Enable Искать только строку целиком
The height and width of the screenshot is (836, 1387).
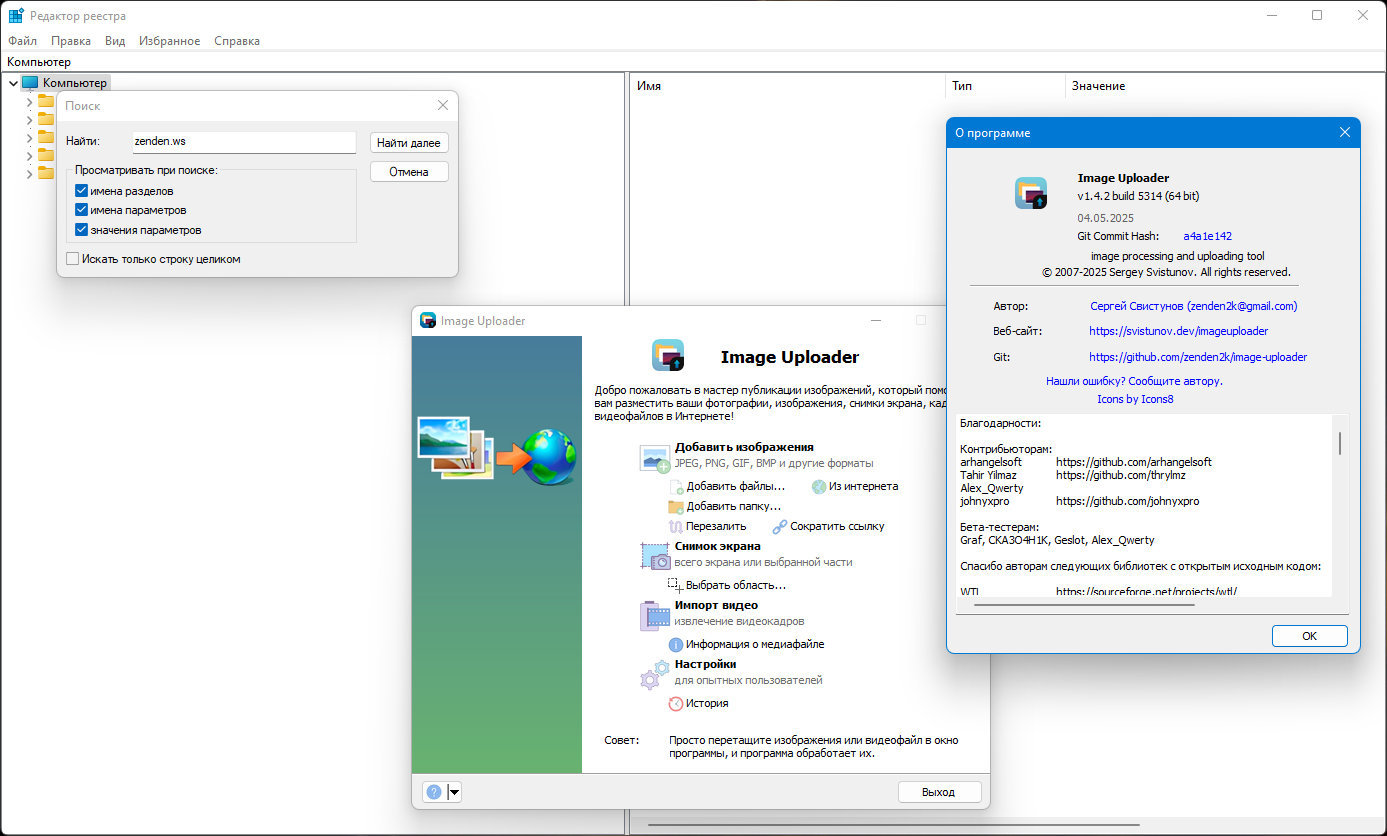point(72,259)
